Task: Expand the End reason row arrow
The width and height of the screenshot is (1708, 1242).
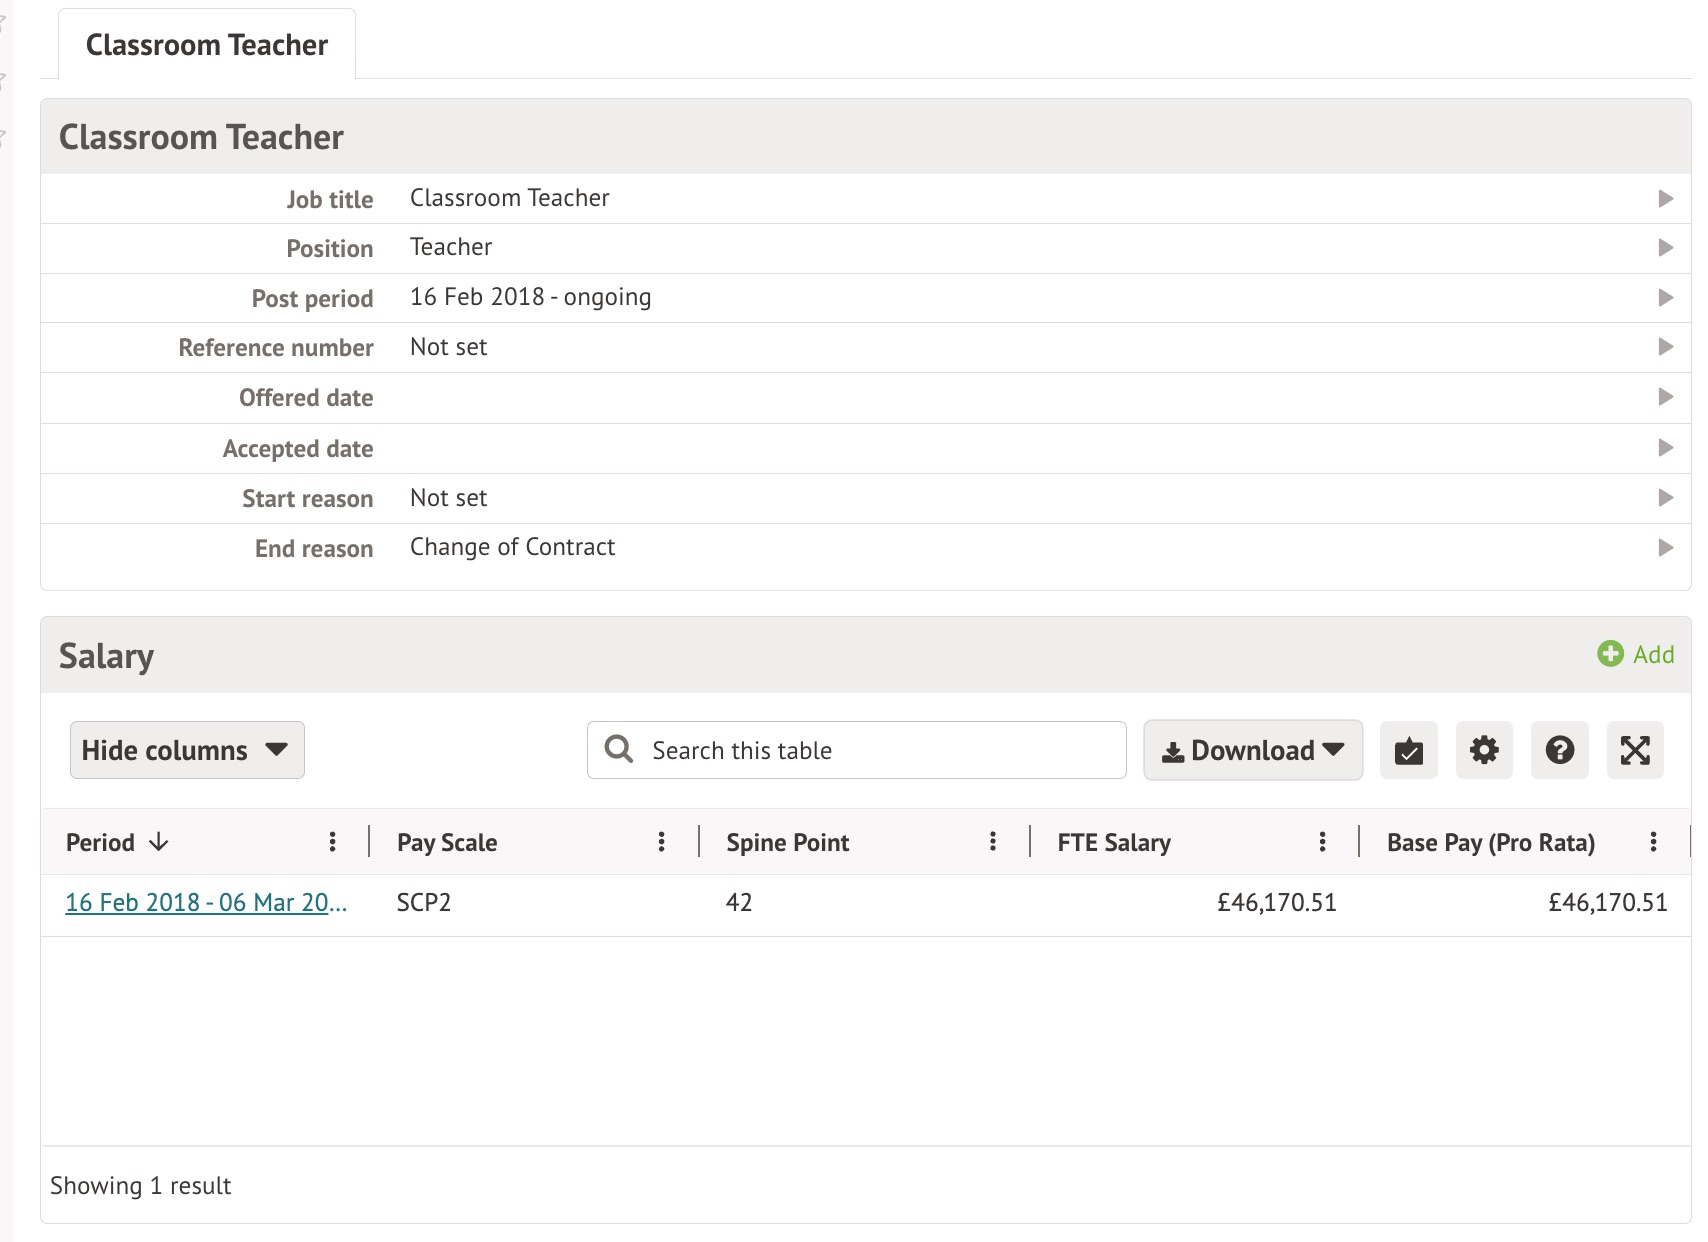Action: point(1665,548)
